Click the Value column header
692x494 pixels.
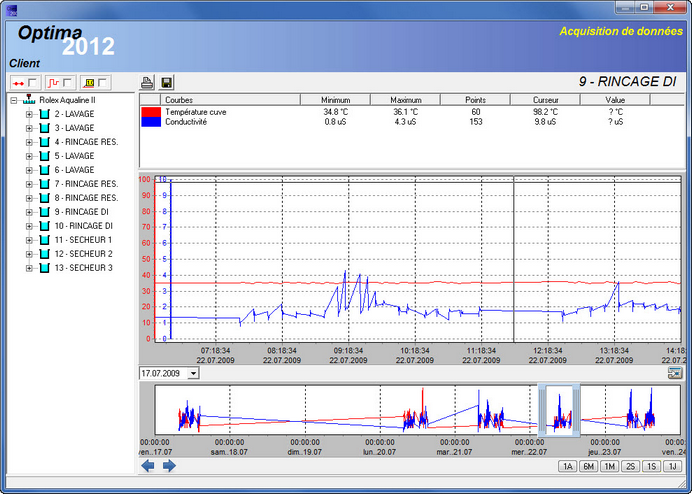[x=615, y=100]
